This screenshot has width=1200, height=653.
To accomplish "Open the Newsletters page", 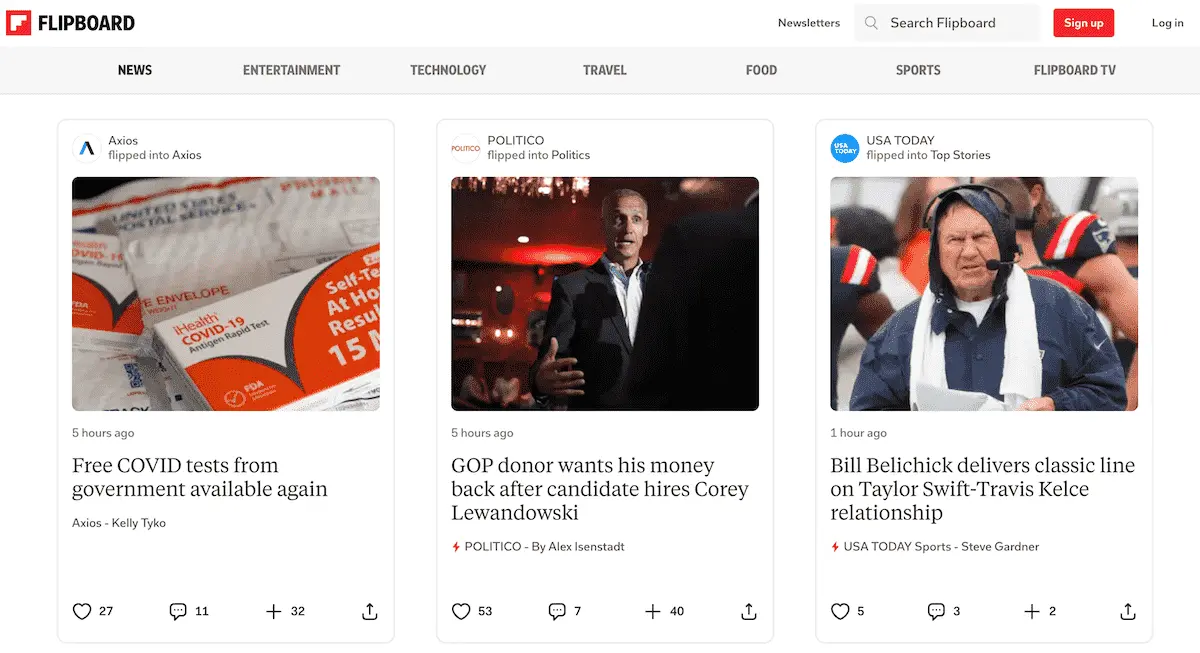I will point(809,22).
